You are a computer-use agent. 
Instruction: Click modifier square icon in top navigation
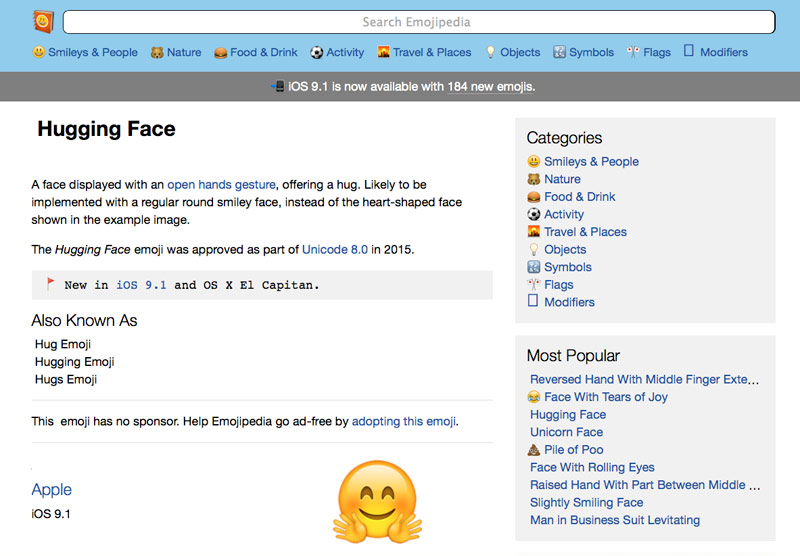click(689, 50)
